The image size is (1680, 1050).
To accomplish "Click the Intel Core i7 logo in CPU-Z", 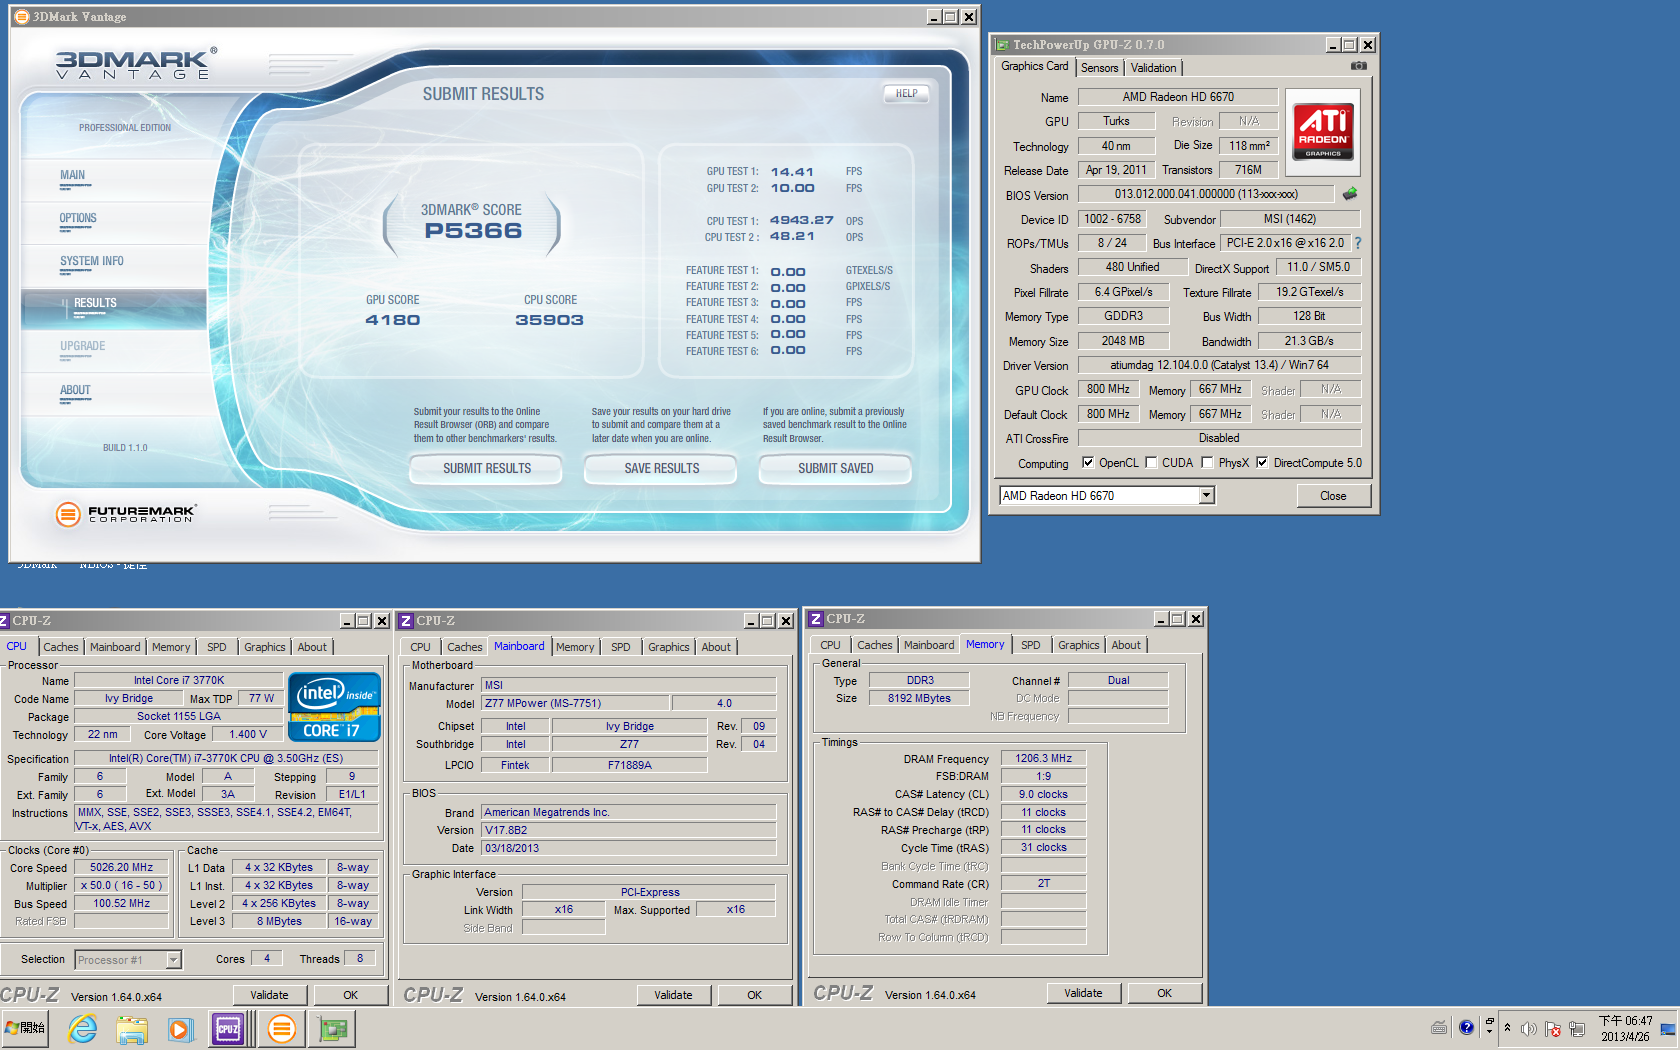I will [334, 707].
